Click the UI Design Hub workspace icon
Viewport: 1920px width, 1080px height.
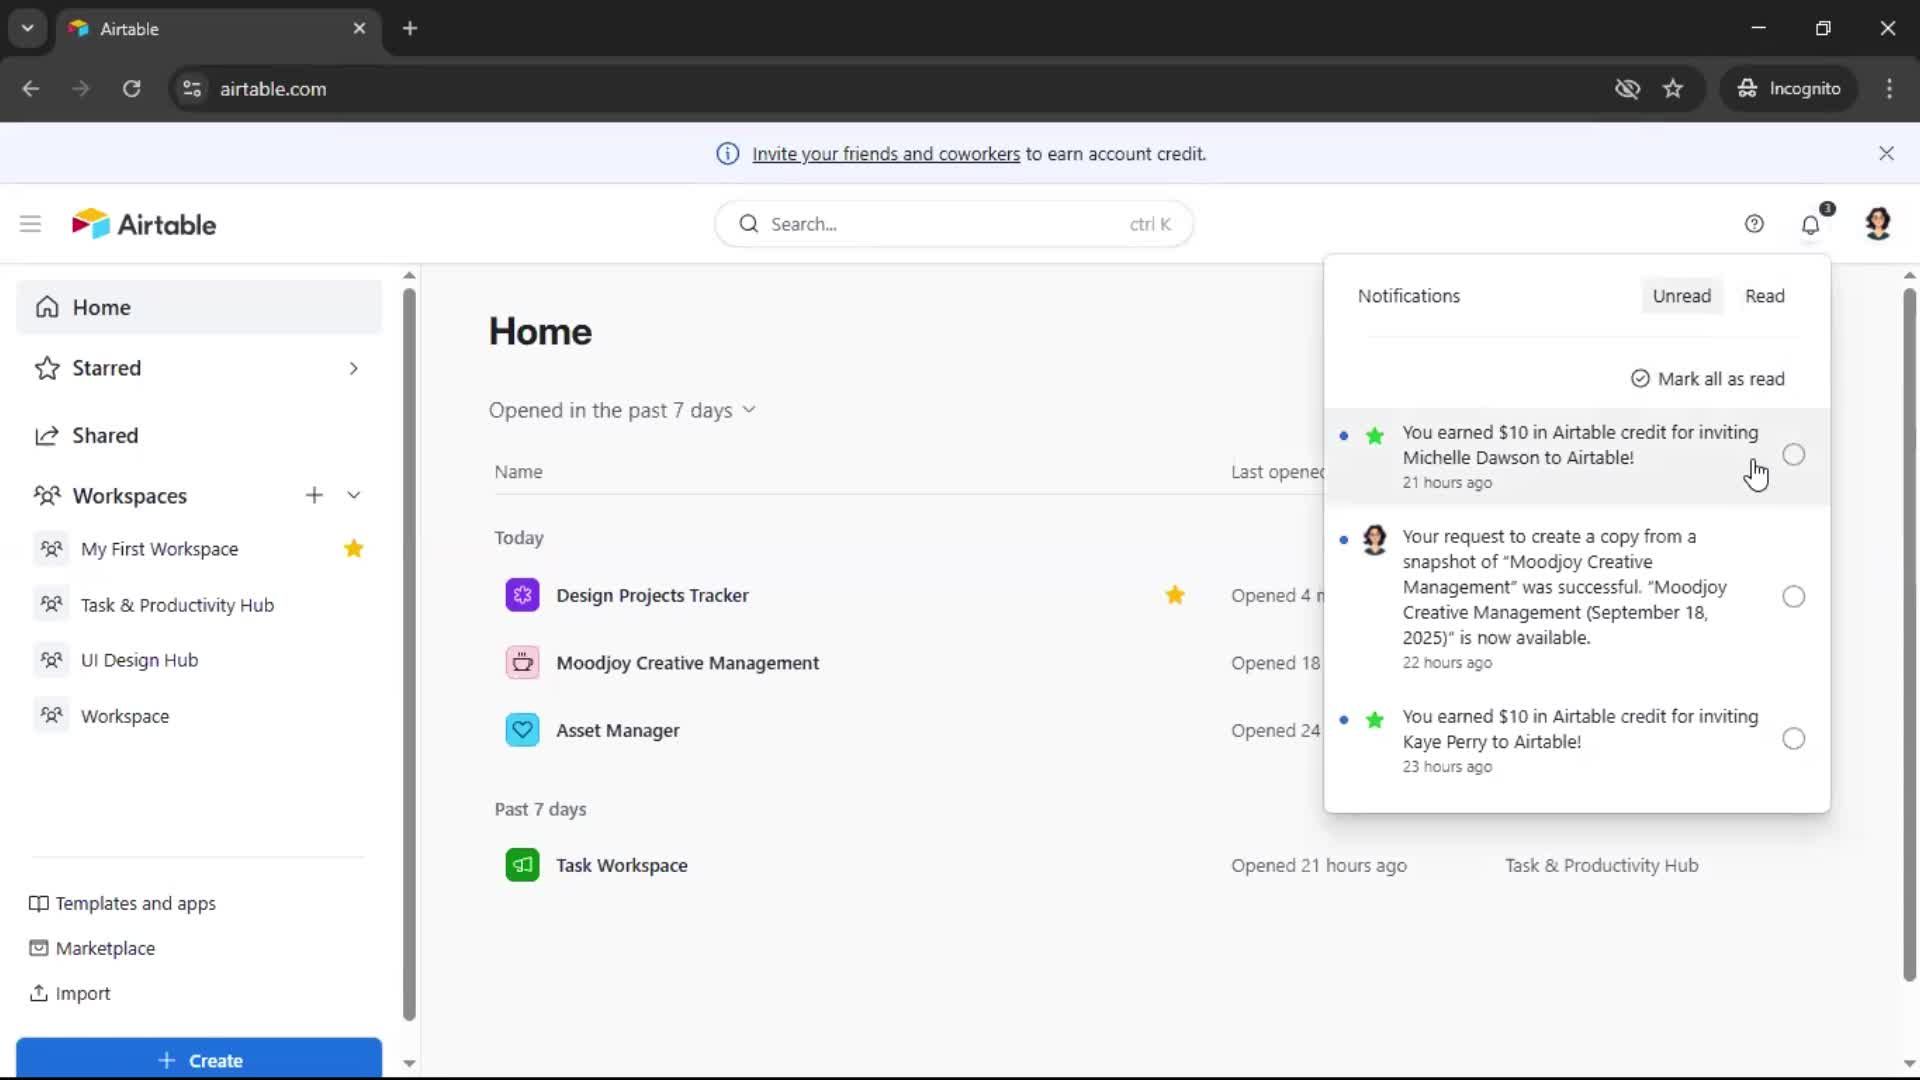click(51, 660)
